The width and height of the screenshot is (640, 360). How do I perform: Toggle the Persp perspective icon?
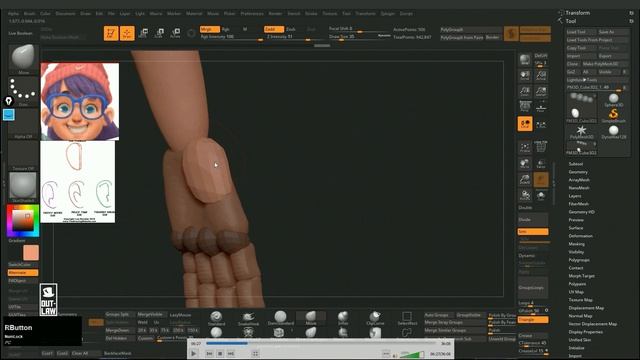click(x=525, y=107)
